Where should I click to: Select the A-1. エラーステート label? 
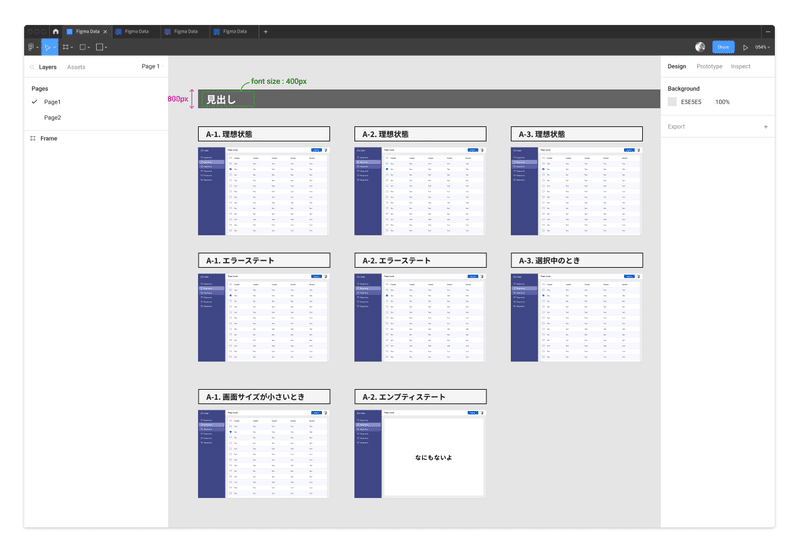point(264,260)
